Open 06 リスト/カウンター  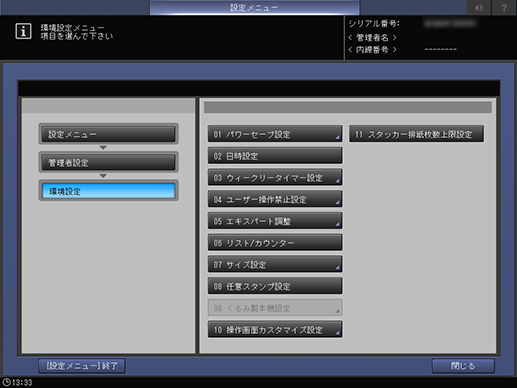[x=275, y=242]
